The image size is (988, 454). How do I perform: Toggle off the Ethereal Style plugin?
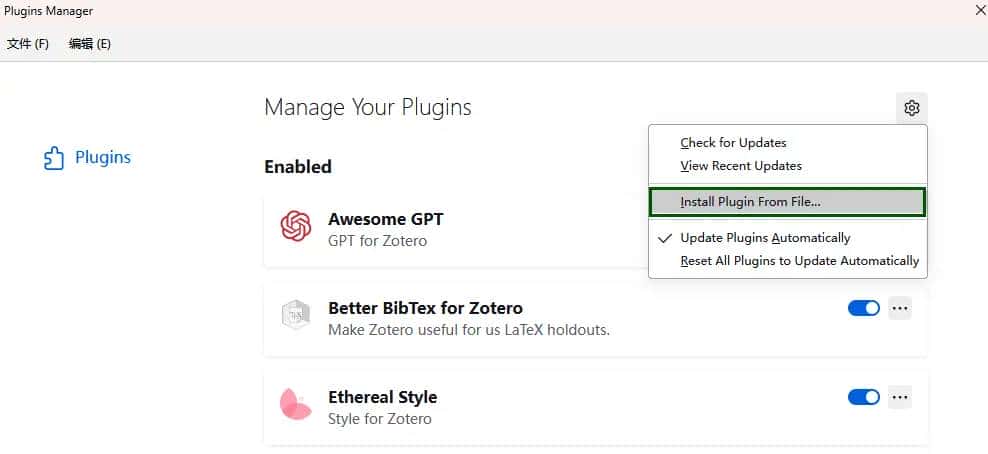863,397
